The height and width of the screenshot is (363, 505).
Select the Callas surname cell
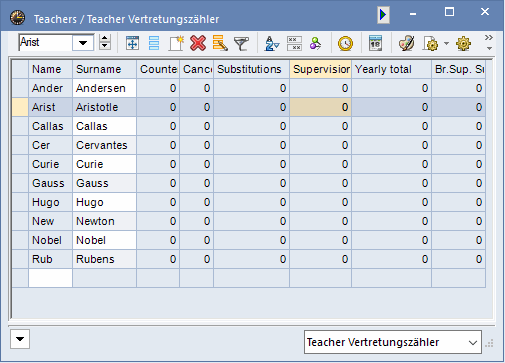(x=104, y=126)
